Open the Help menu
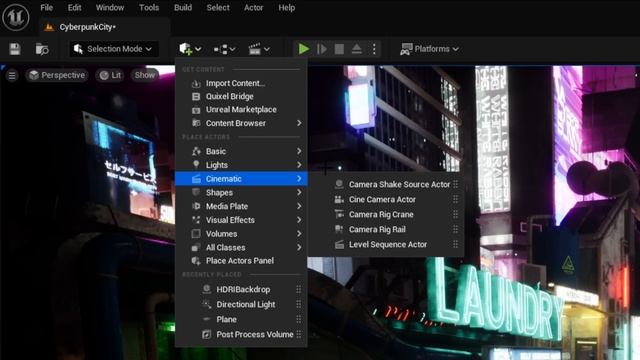The width and height of the screenshot is (640, 360). [x=287, y=7]
